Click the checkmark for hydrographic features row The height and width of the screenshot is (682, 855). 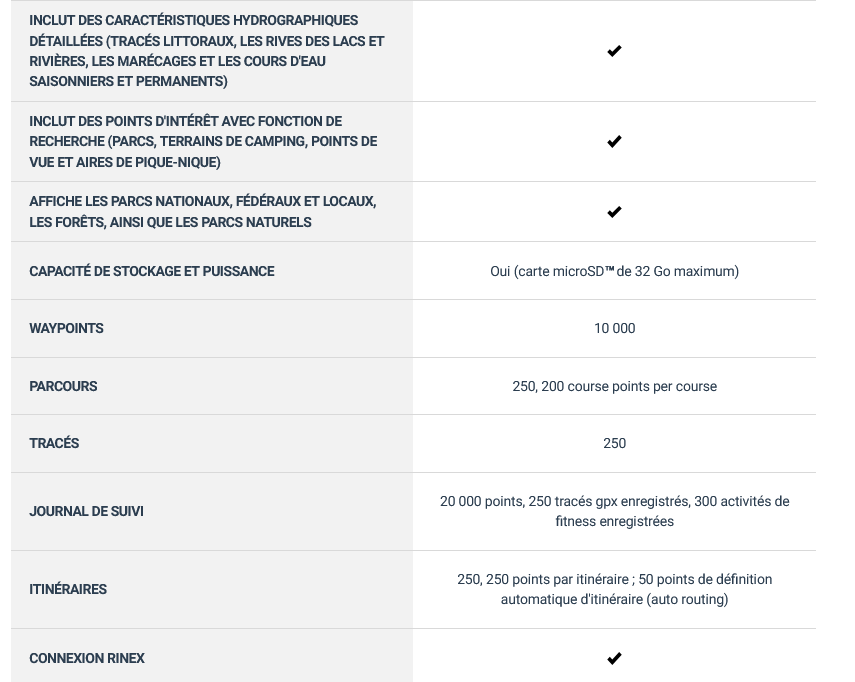point(614,51)
